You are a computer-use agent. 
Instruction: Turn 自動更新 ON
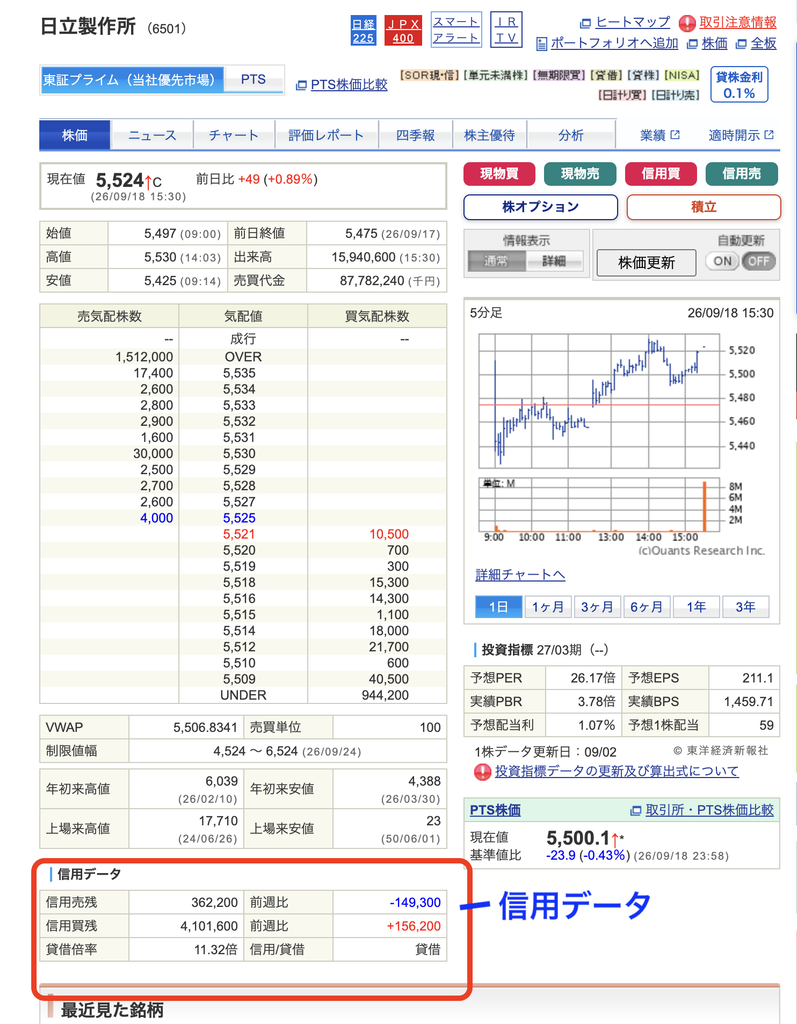click(x=723, y=261)
